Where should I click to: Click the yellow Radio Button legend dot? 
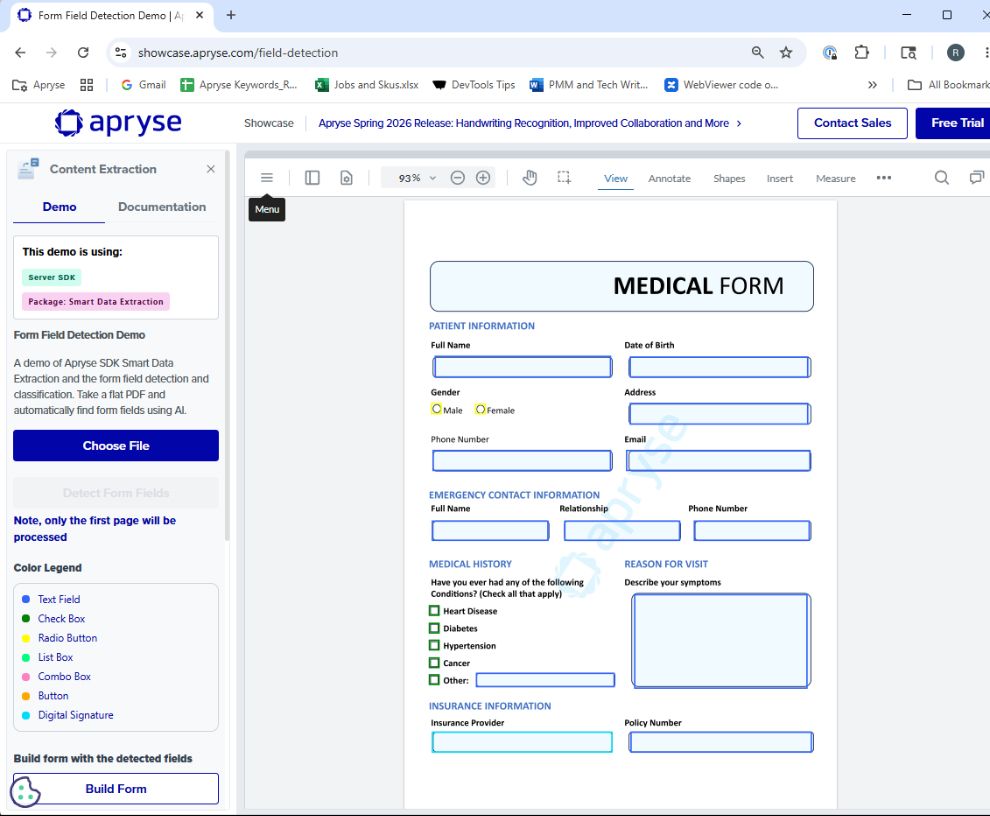click(x=26, y=638)
